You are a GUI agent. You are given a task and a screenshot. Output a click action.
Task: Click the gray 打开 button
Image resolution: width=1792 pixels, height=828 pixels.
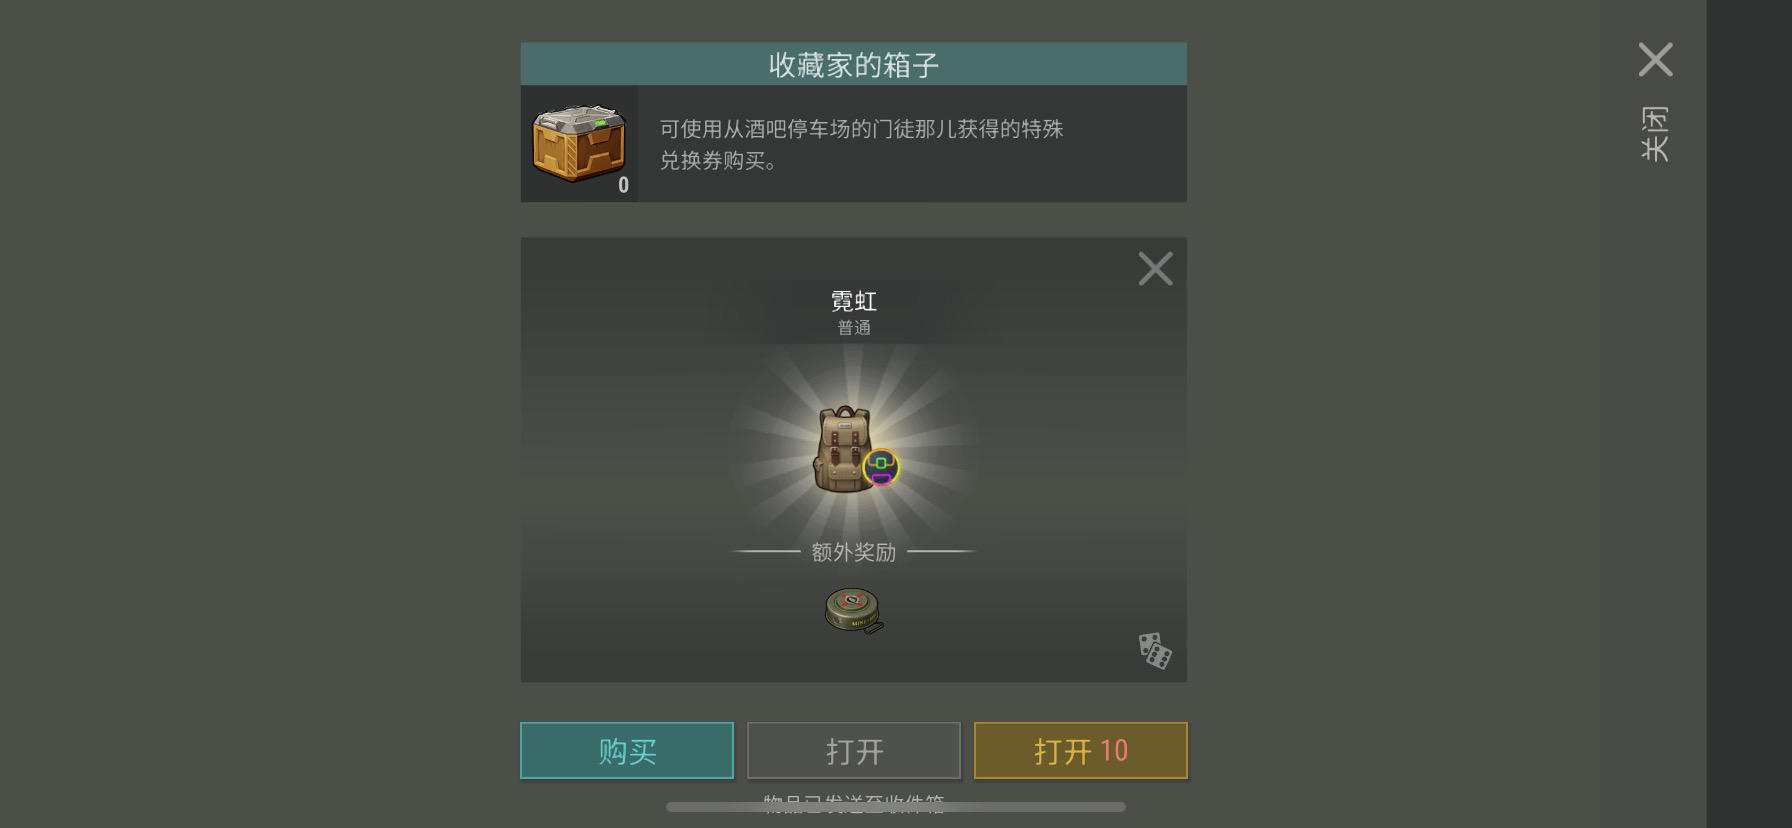point(854,750)
